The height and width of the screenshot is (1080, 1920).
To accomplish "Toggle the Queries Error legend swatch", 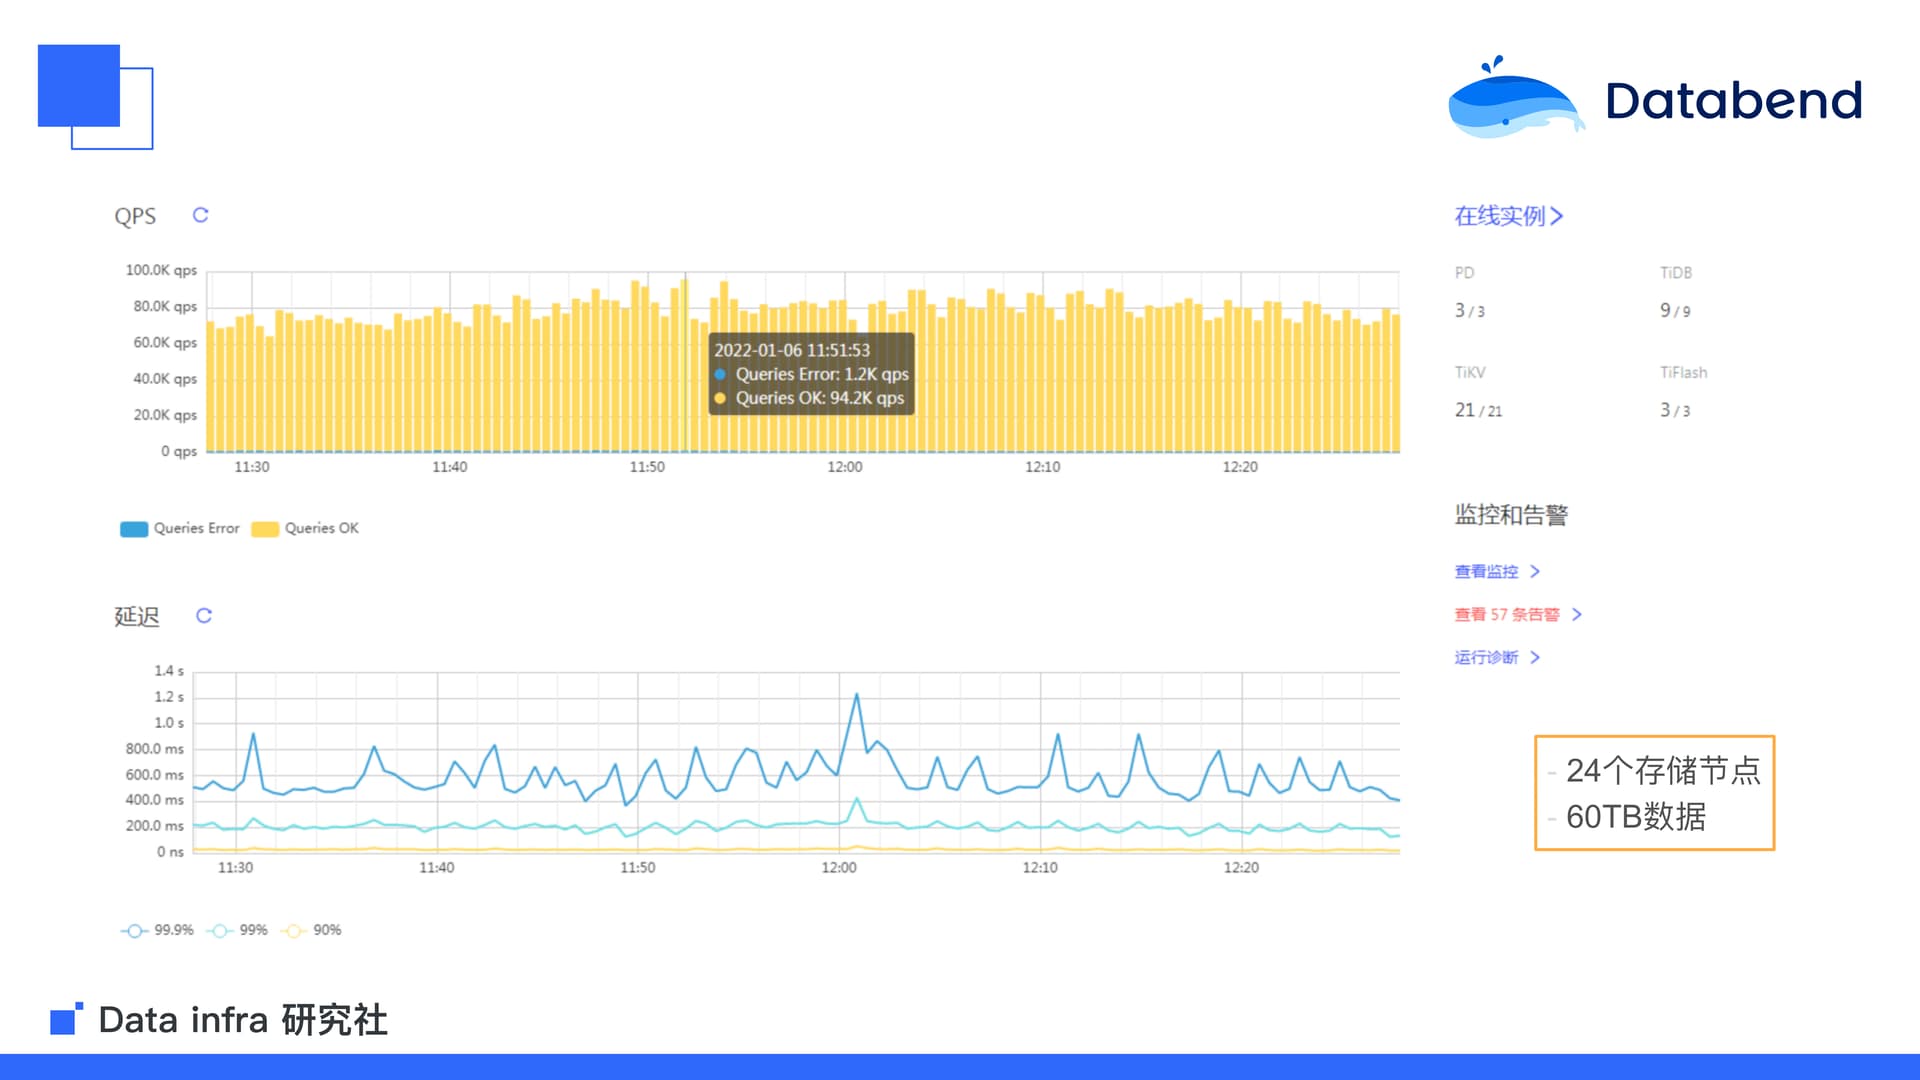I will pyautogui.click(x=134, y=529).
